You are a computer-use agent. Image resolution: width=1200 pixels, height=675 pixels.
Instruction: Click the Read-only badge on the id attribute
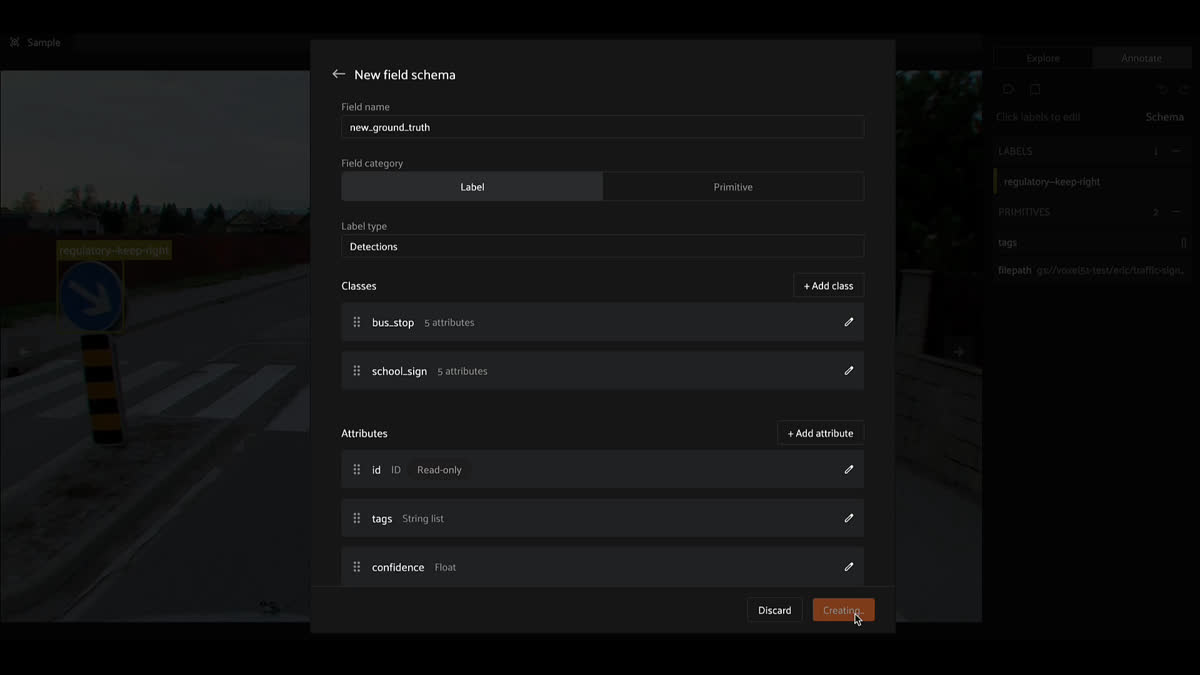[439, 469]
